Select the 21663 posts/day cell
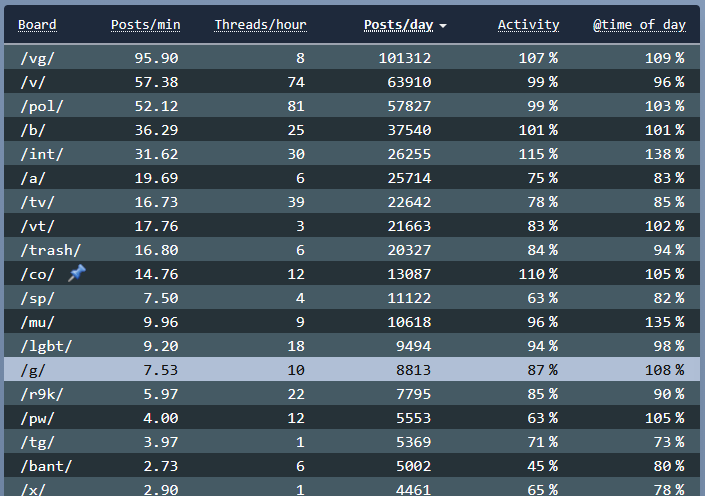 [x=409, y=226]
